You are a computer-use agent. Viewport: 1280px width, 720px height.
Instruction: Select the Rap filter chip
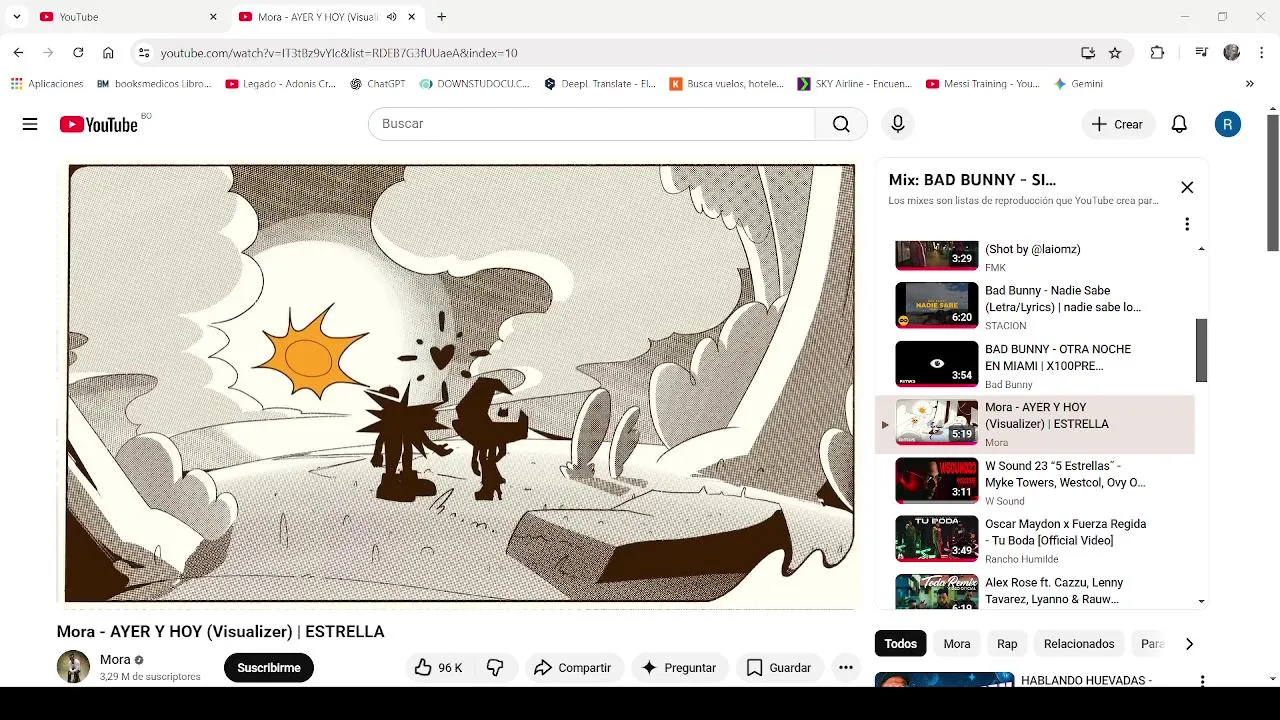point(1007,644)
